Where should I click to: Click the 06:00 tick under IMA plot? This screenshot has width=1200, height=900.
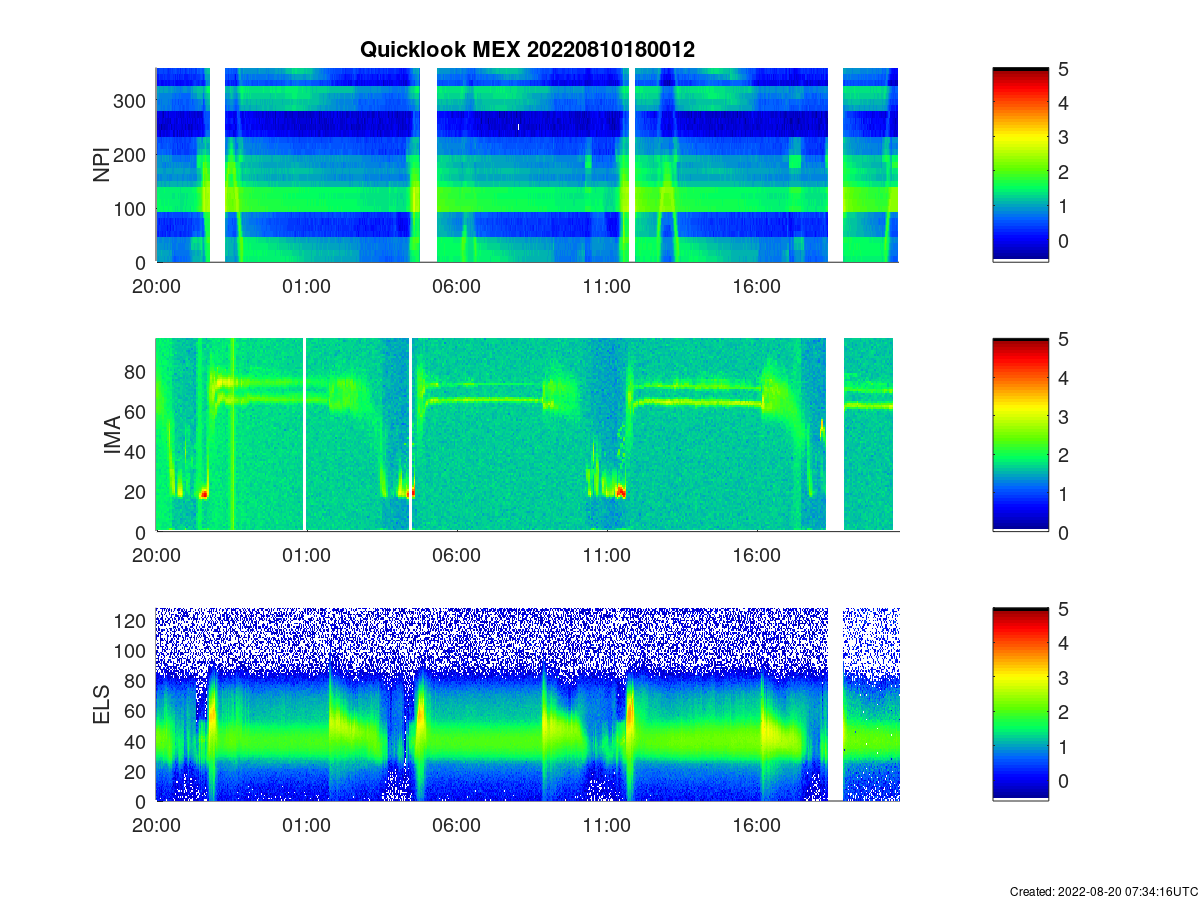pyautogui.click(x=456, y=556)
